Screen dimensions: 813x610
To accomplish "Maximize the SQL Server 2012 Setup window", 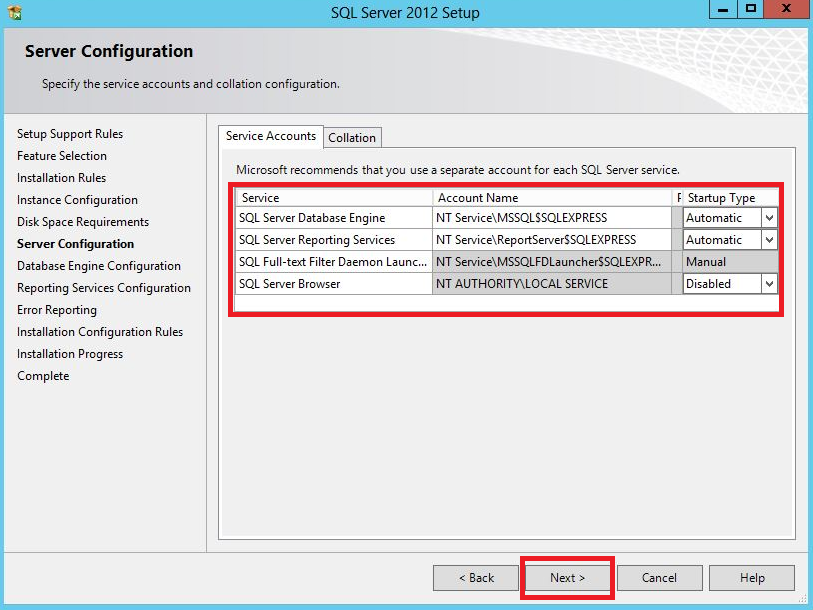I will coord(750,9).
